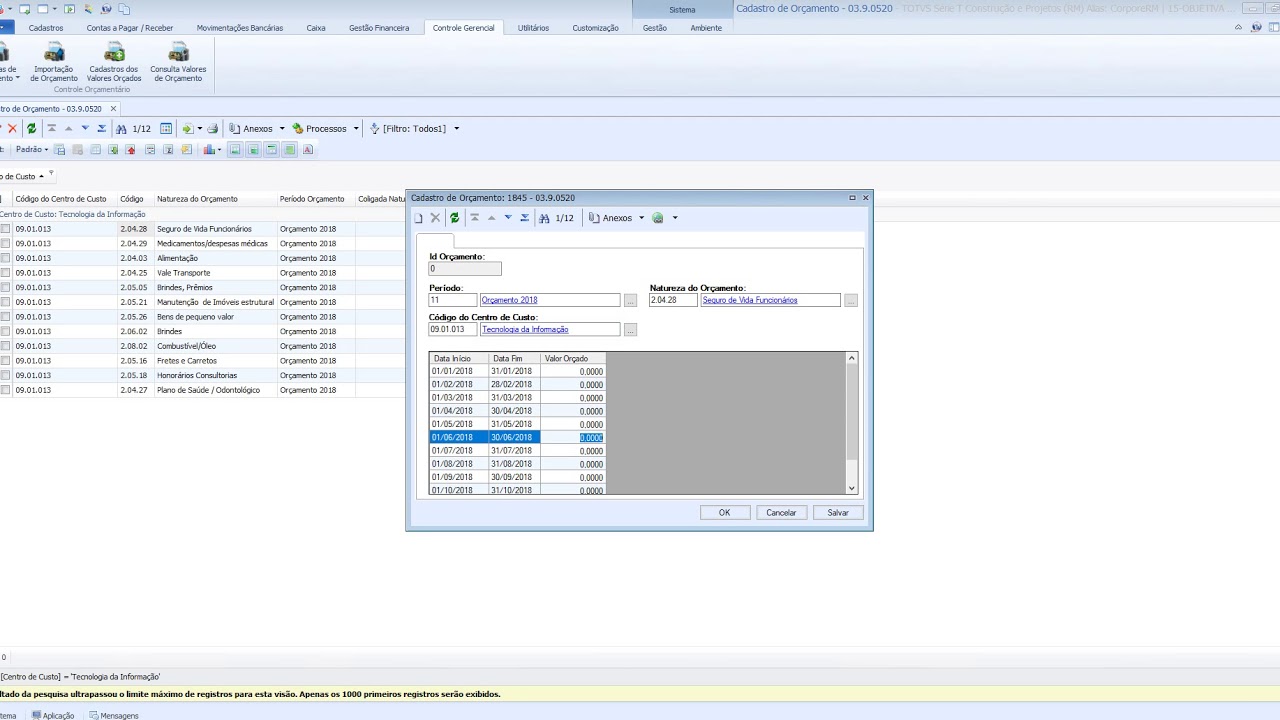Click the chart icon in grid toolbar
1280x720 pixels.
point(210,150)
